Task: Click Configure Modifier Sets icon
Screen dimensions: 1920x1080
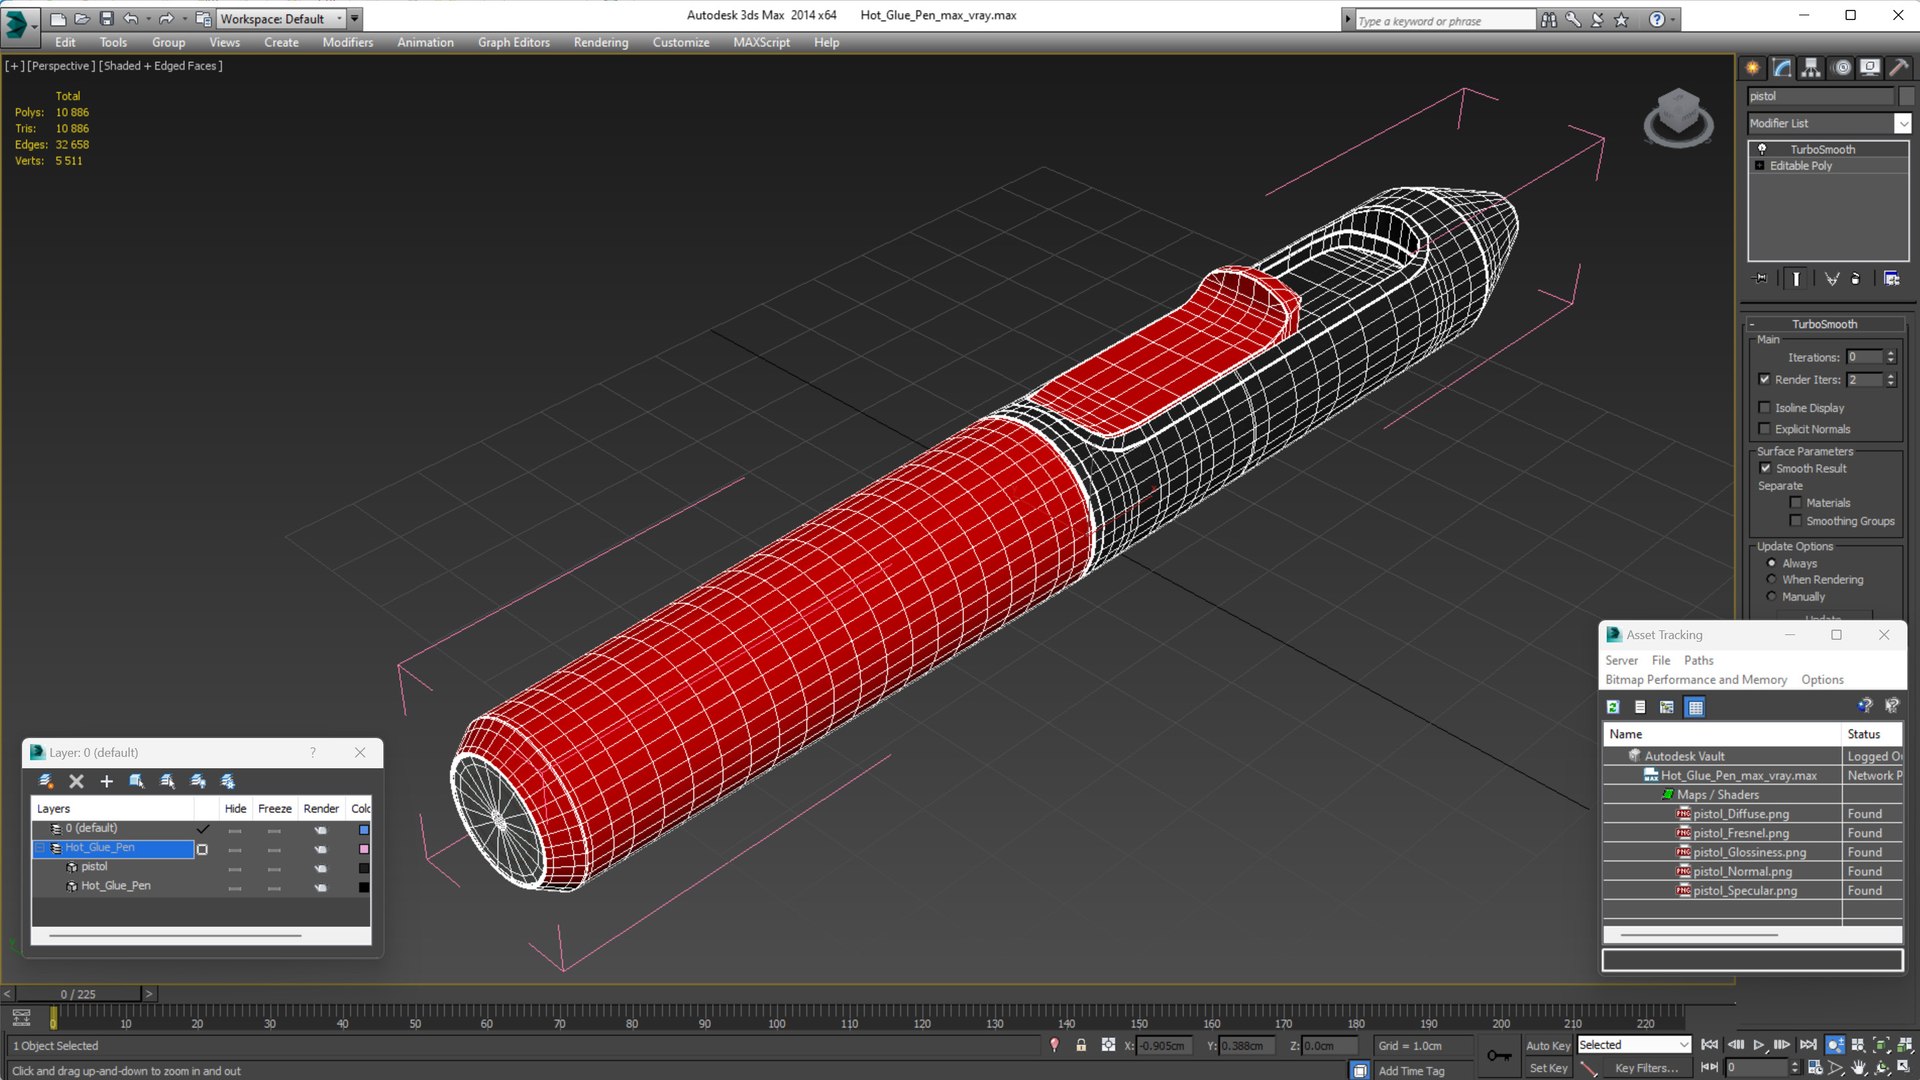Action: click(x=1892, y=279)
